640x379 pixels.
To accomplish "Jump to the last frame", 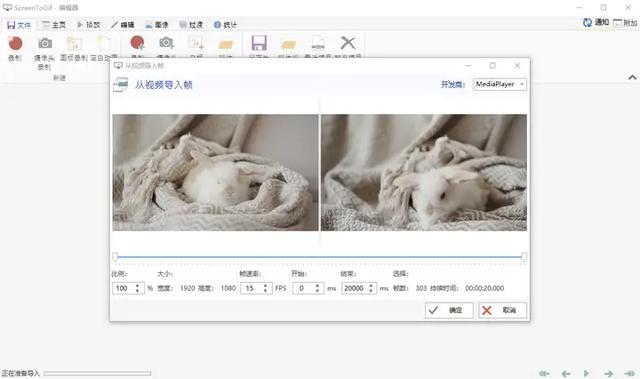I will pyautogui.click(x=629, y=373).
